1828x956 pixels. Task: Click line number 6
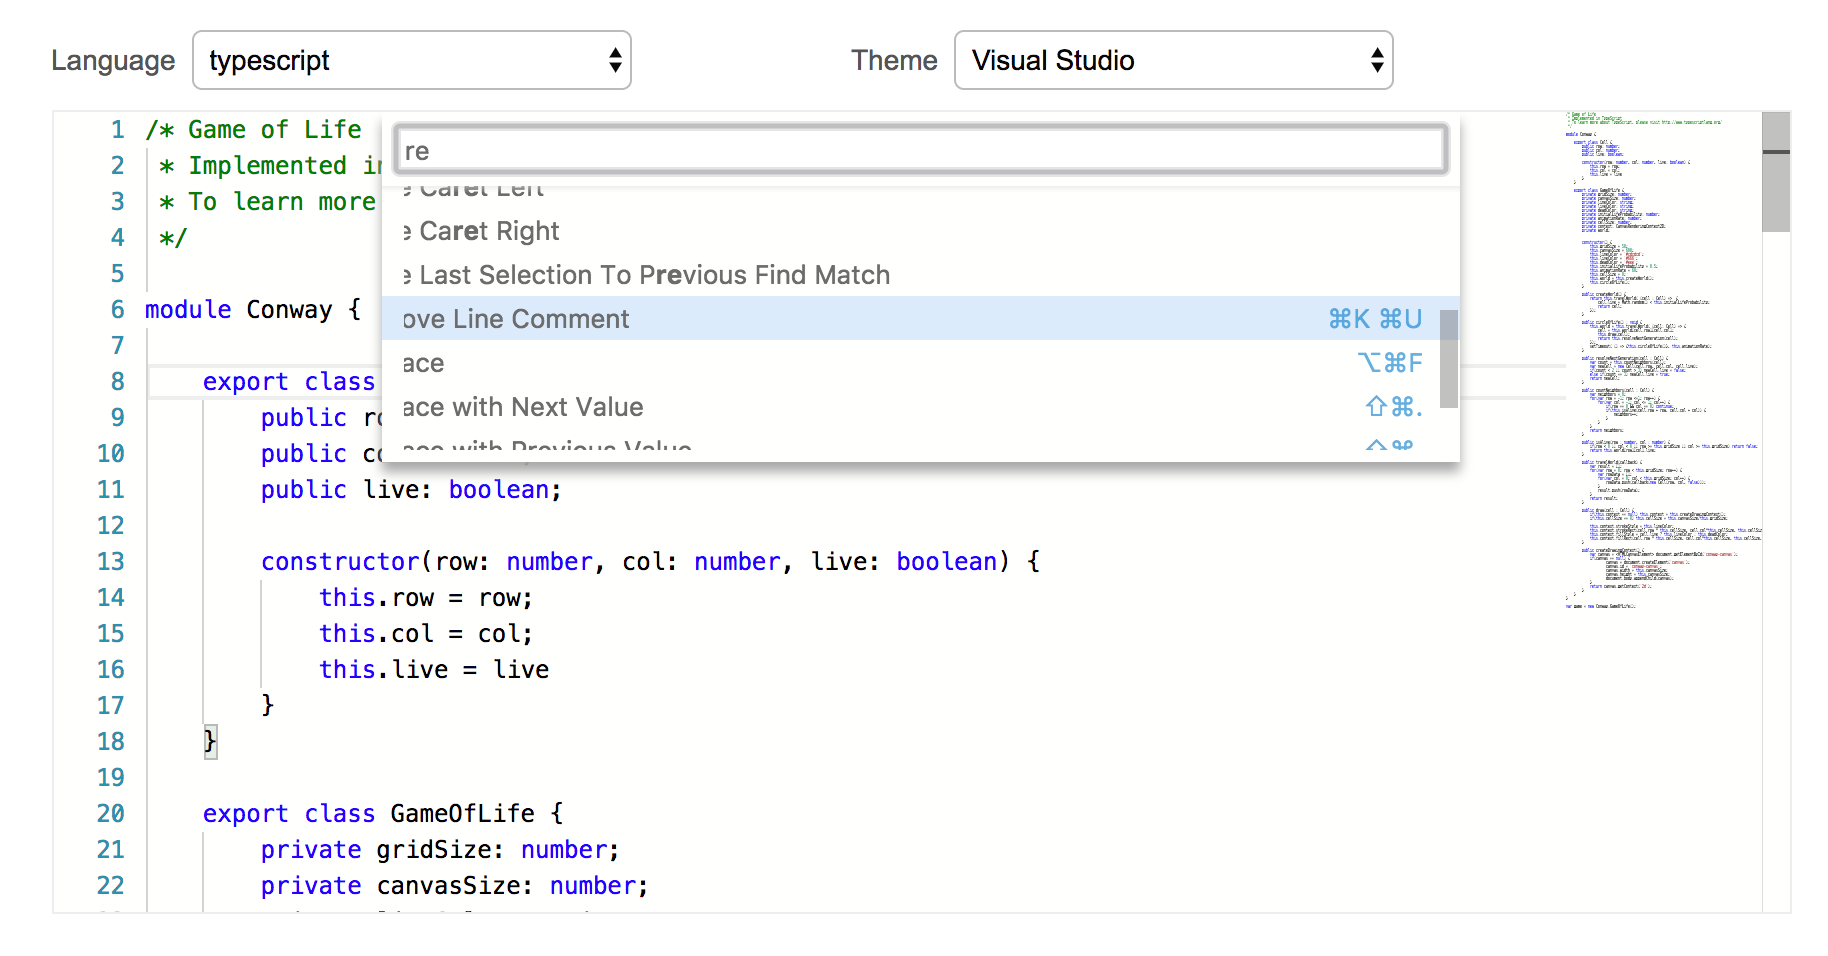click(118, 310)
